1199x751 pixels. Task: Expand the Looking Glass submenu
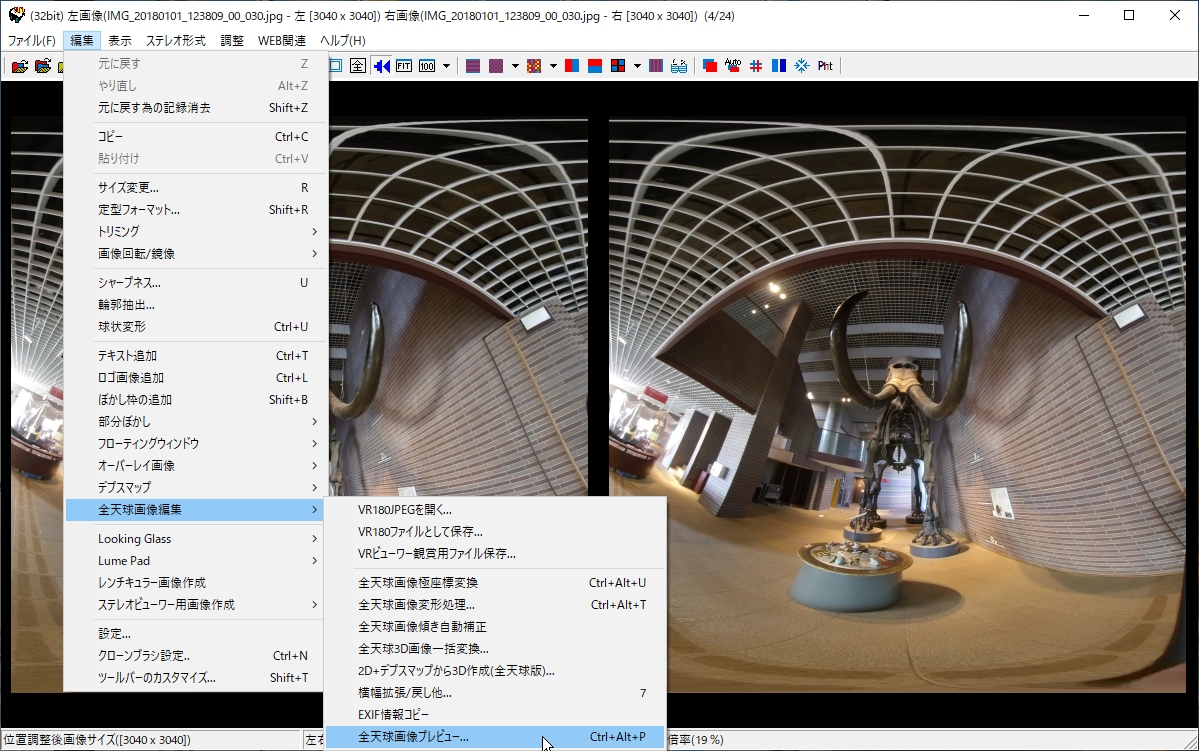pyautogui.click(x=197, y=539)
